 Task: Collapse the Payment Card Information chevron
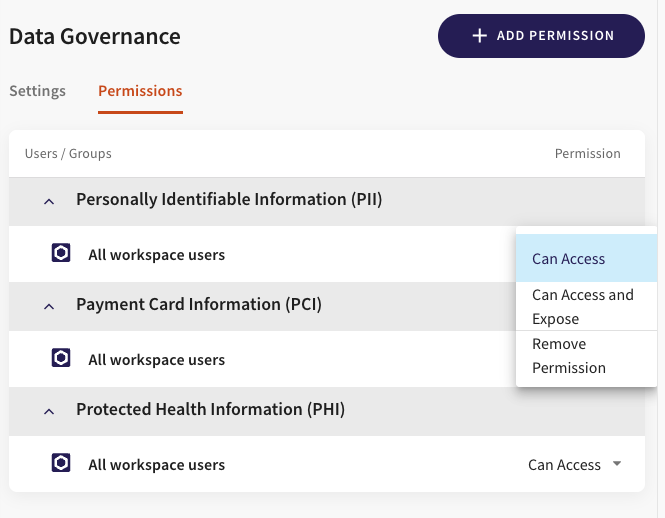pos(48,305)
